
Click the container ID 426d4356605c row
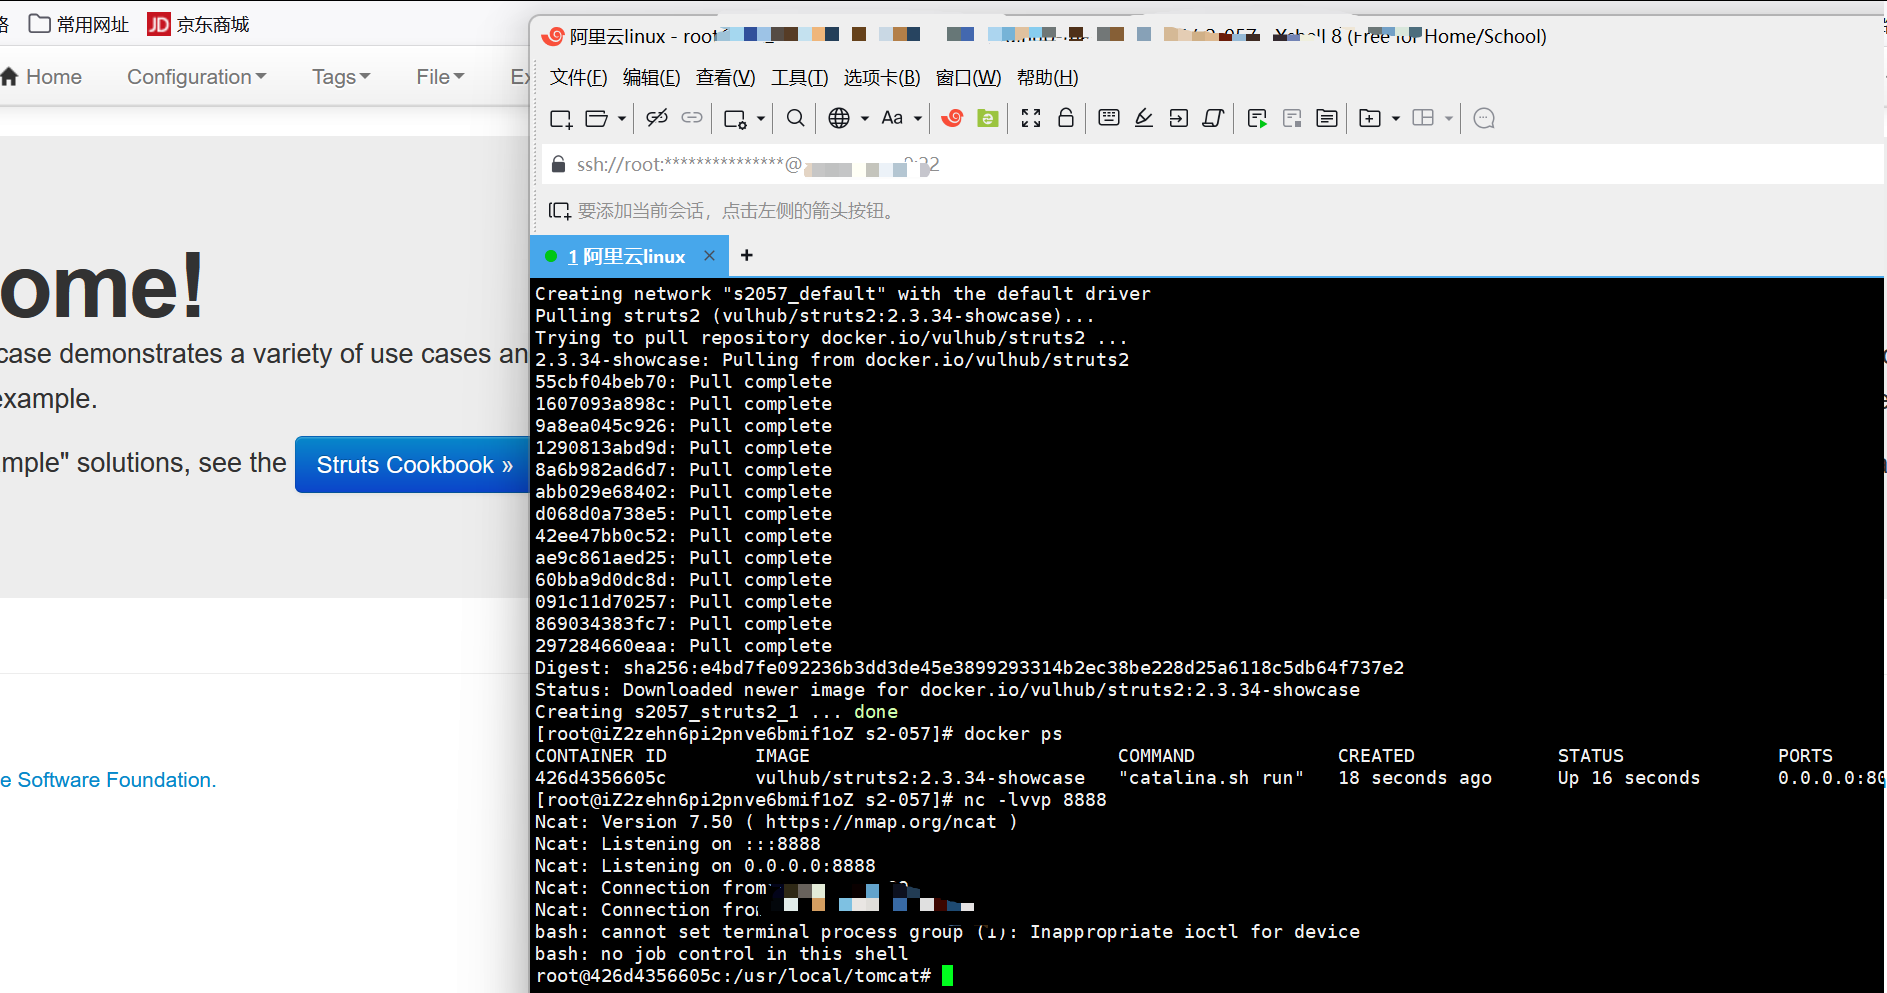click(x=1210, y=778)
